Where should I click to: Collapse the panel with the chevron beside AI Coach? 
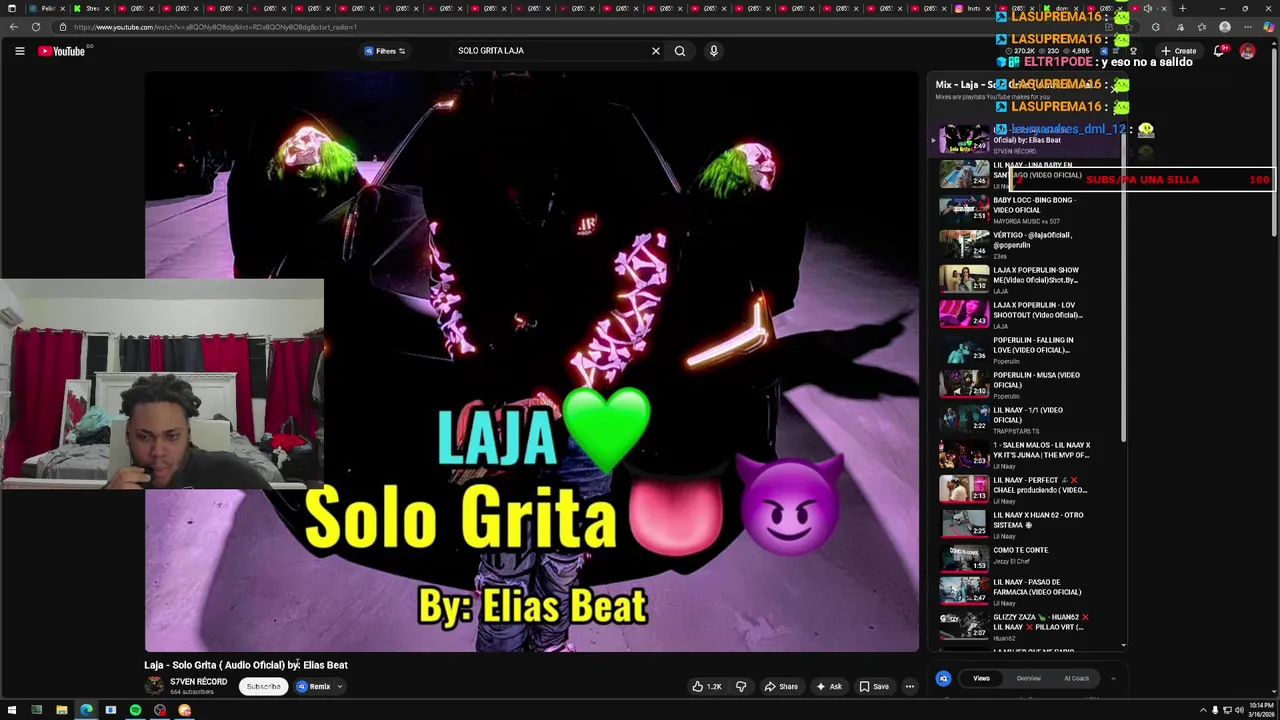pyautogui.click(x=1113, y=679)
